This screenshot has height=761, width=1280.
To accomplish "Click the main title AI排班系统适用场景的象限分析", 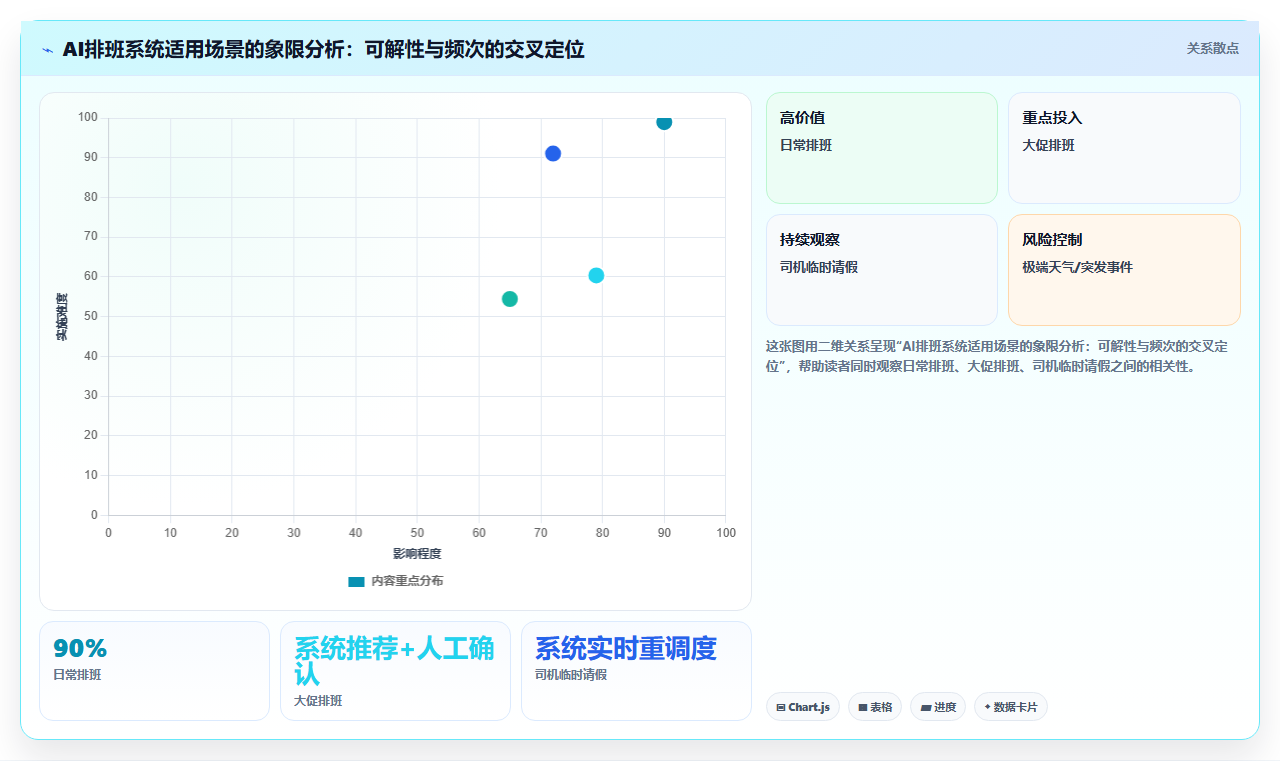I will [323, 49].
